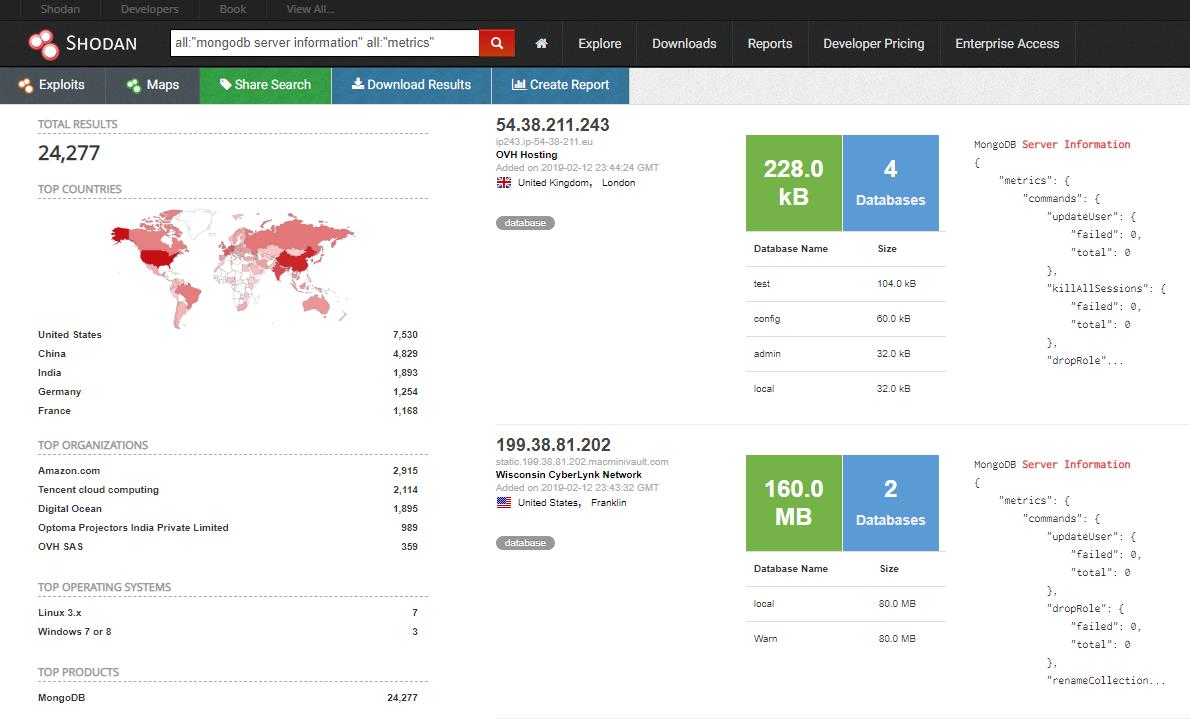Image resolution: width=1190 pixels, height=722 pixels.
Task: Open Maps from the toolbar
Action: point(153,85)
